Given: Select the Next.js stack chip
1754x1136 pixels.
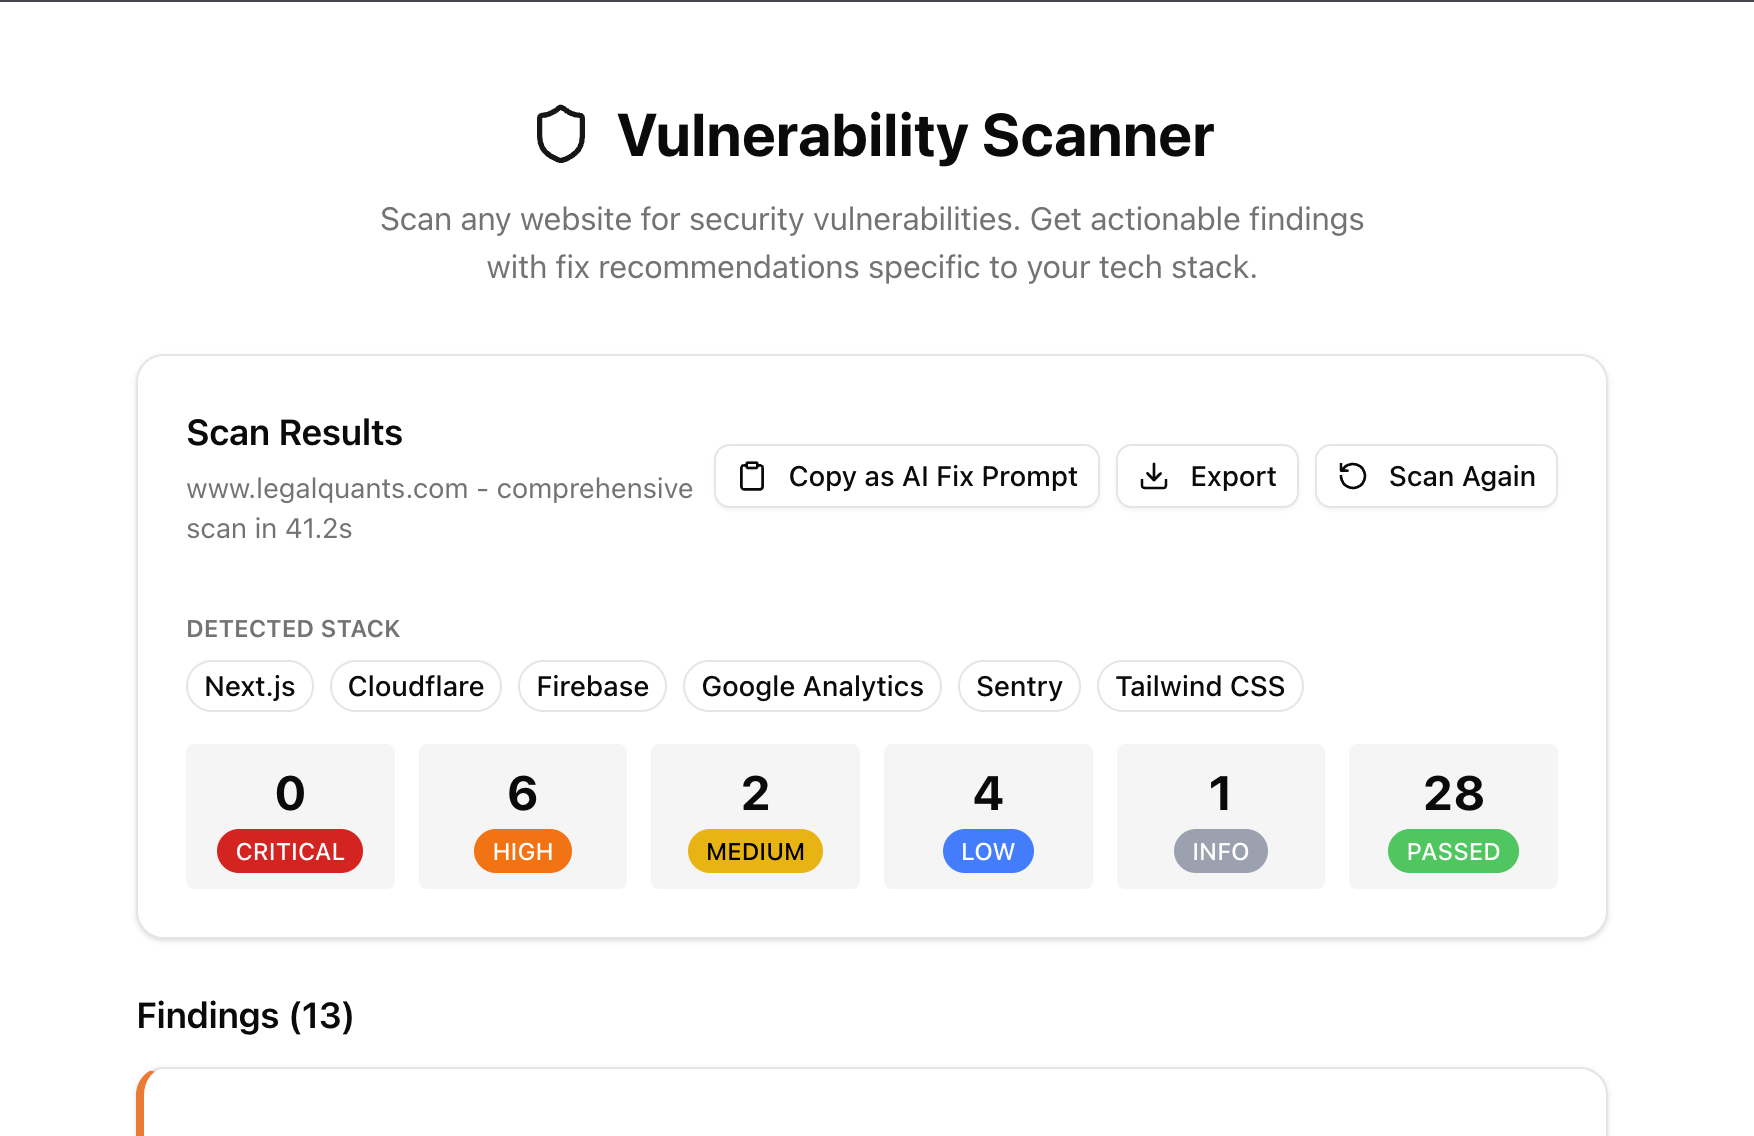Looking at the screenshot, I should click(x=249, y=686).
